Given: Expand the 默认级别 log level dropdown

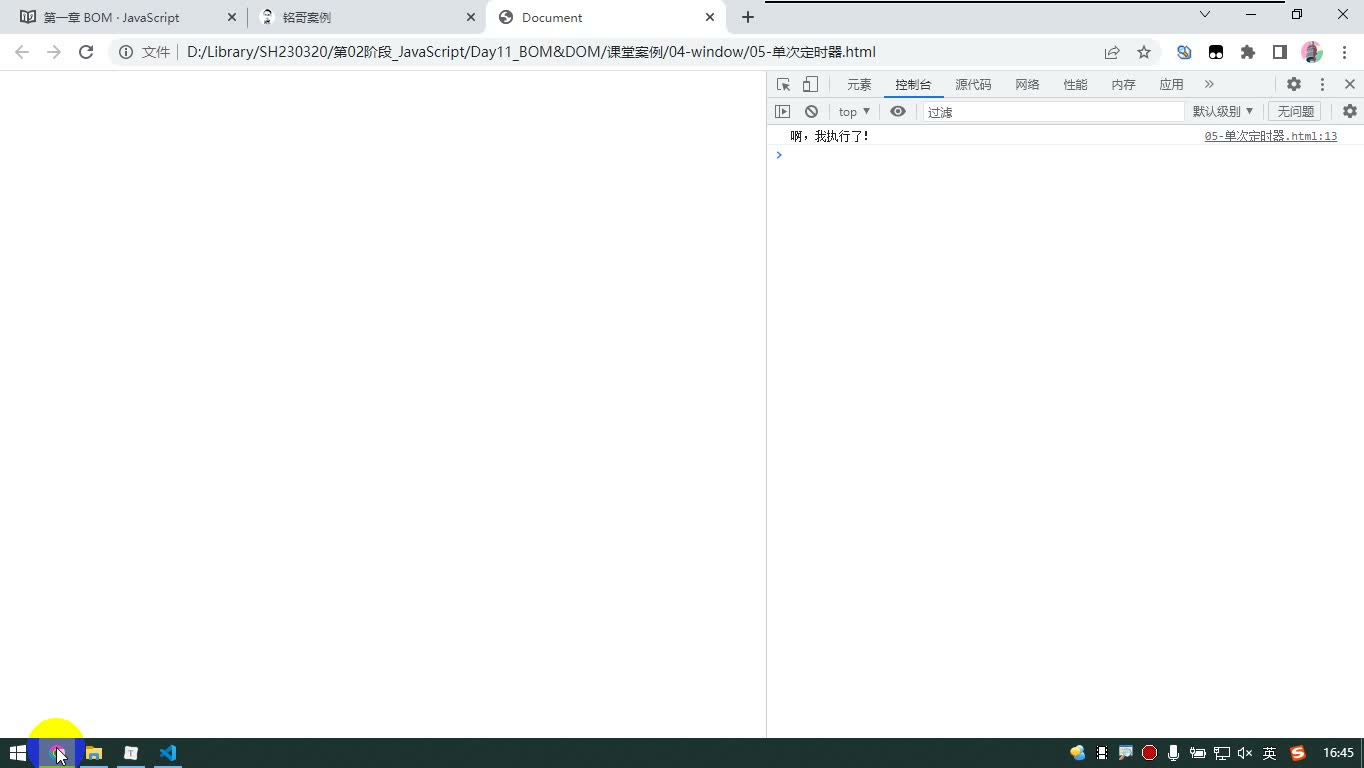Looking at the screenshot, I should 1222,112.
